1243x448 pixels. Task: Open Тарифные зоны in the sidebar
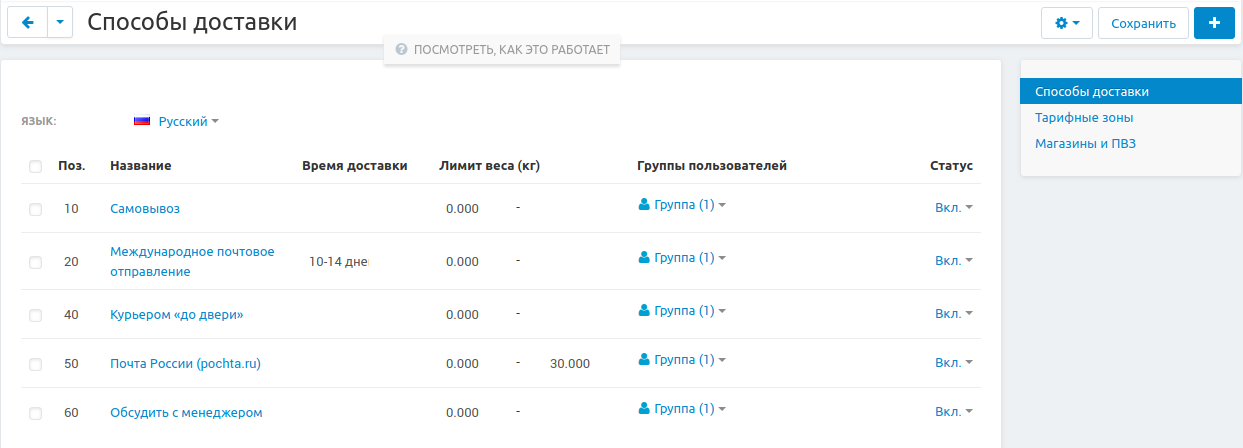pyautogui.click(x=1084, y=118)
